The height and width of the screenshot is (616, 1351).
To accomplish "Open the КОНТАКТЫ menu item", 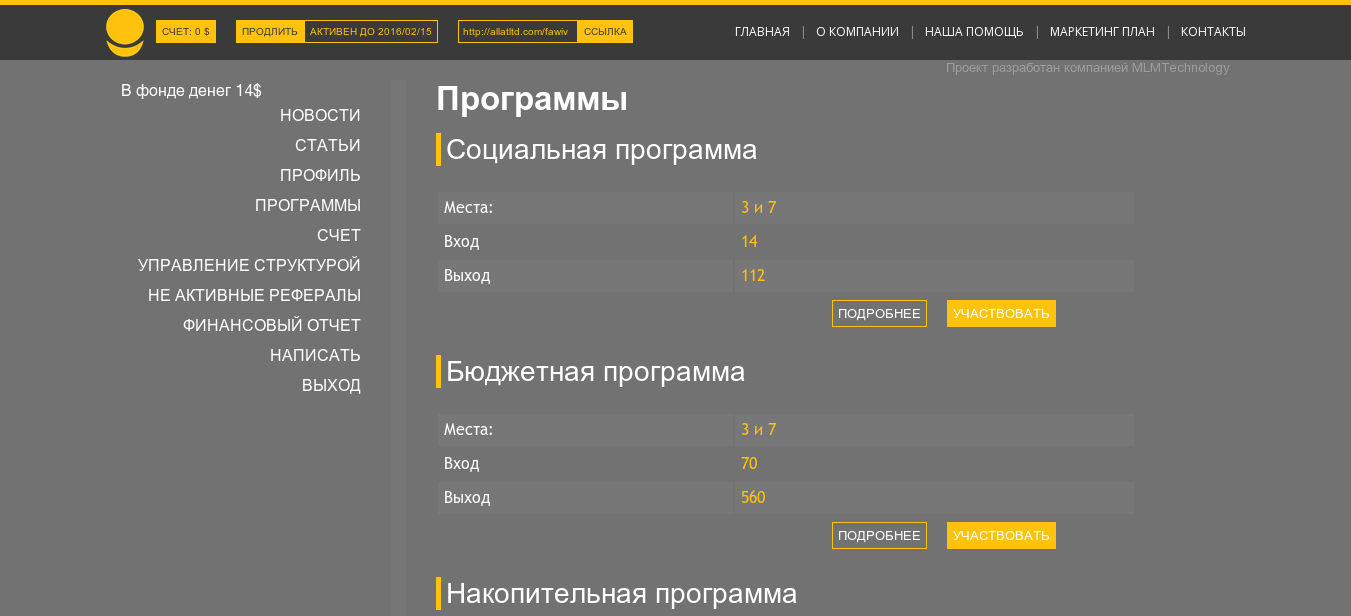I will click(x=1213, y=32).
